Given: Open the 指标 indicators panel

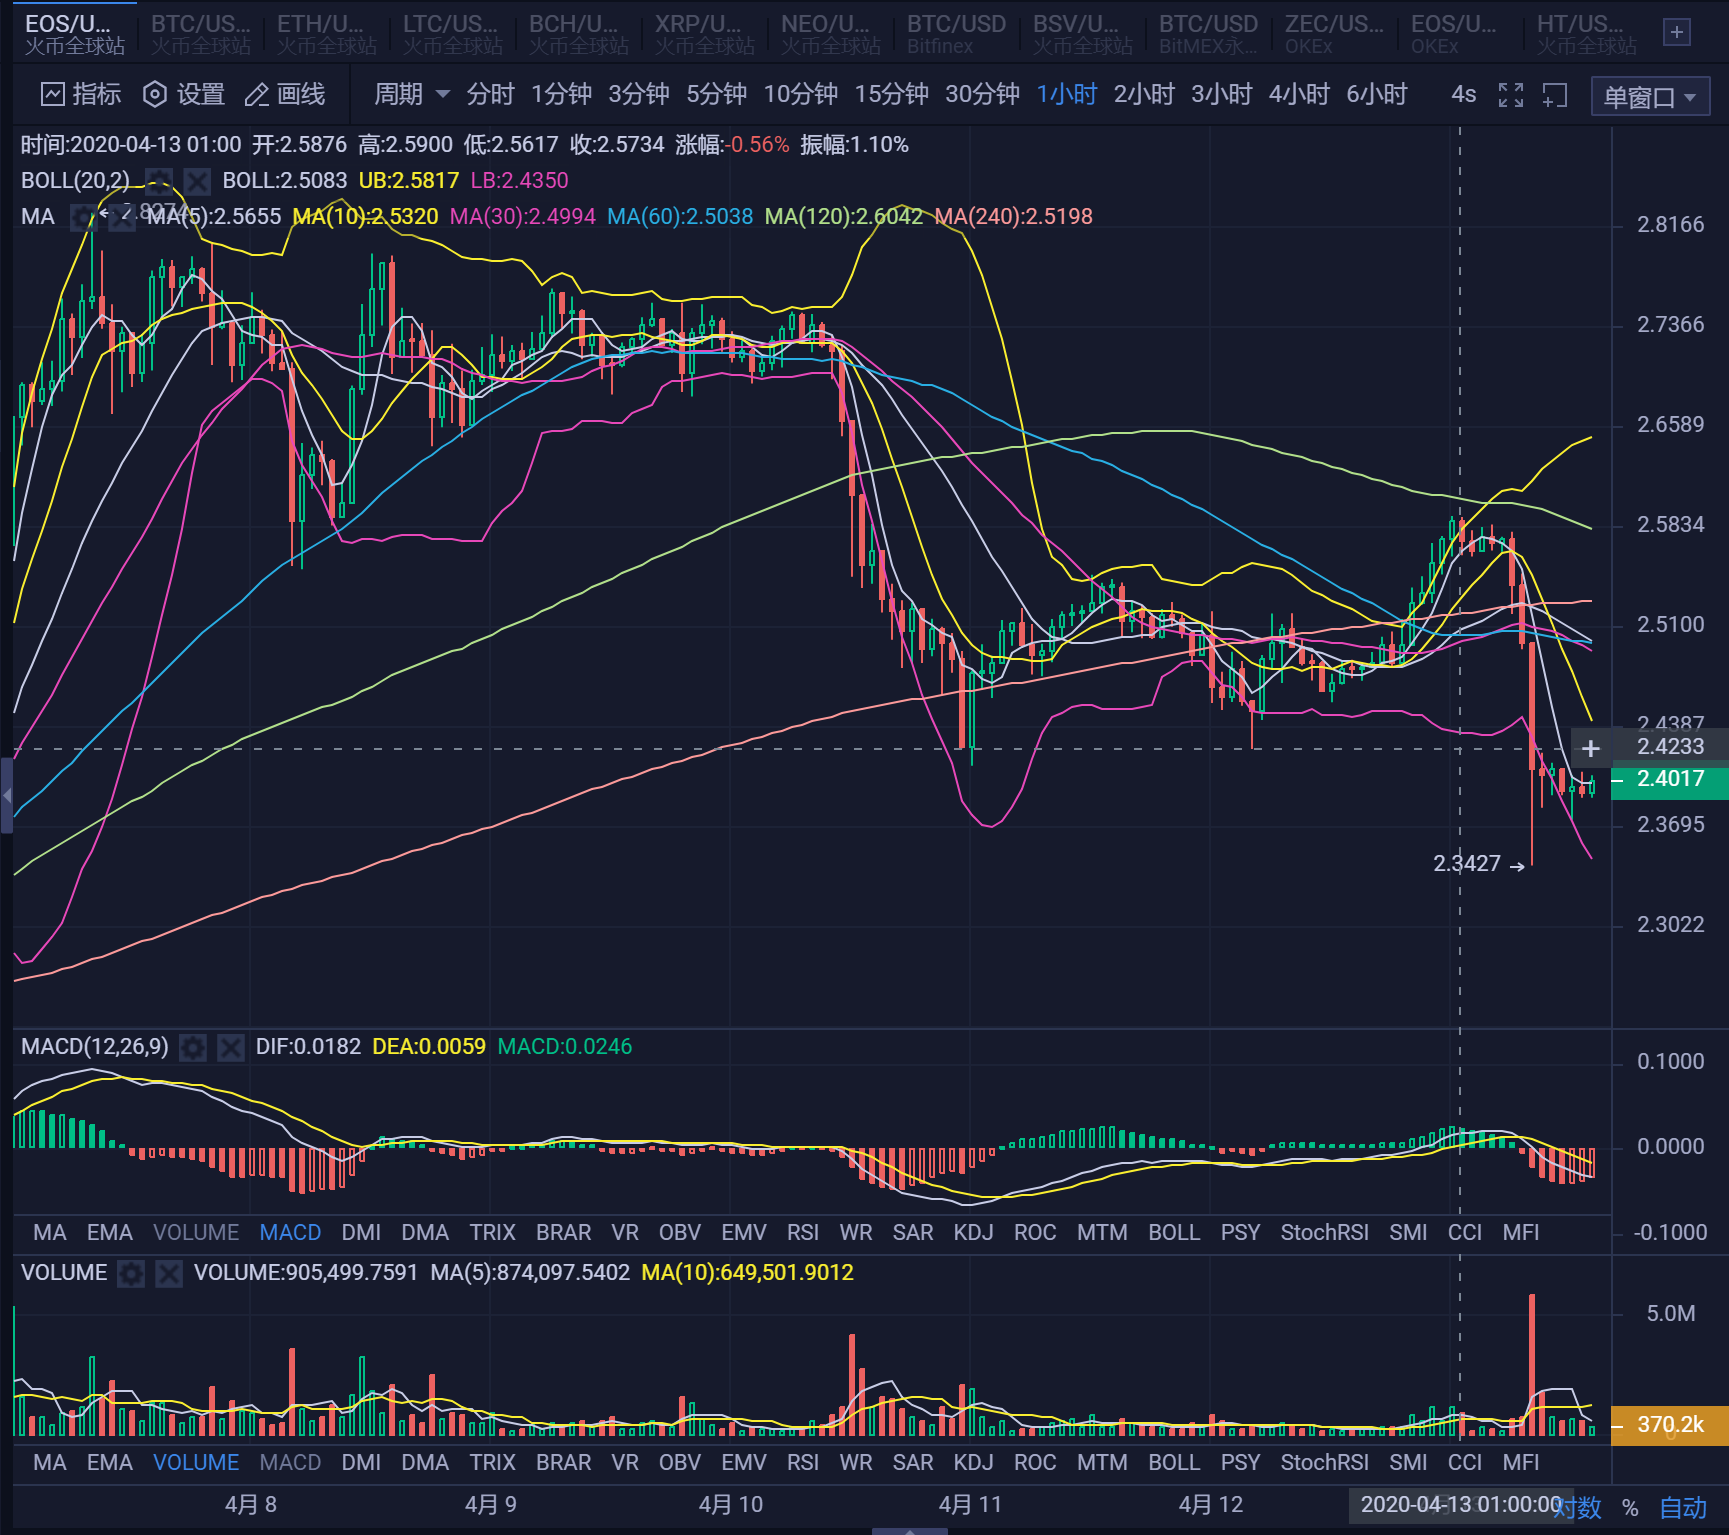Looking at the screenshot, I should [x=79, y=94].
